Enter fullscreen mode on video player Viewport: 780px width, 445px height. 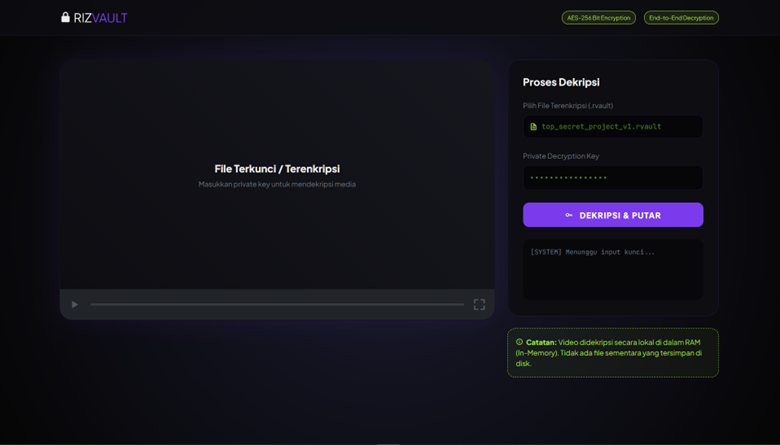(479, 304)
